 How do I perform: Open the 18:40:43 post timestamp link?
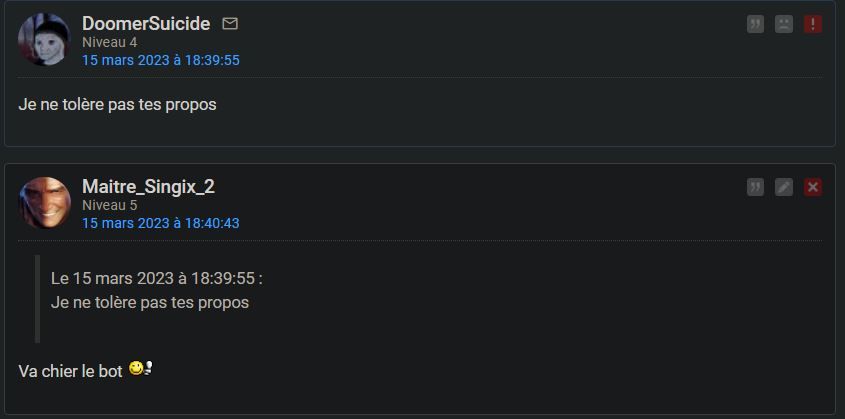point(160,223)
